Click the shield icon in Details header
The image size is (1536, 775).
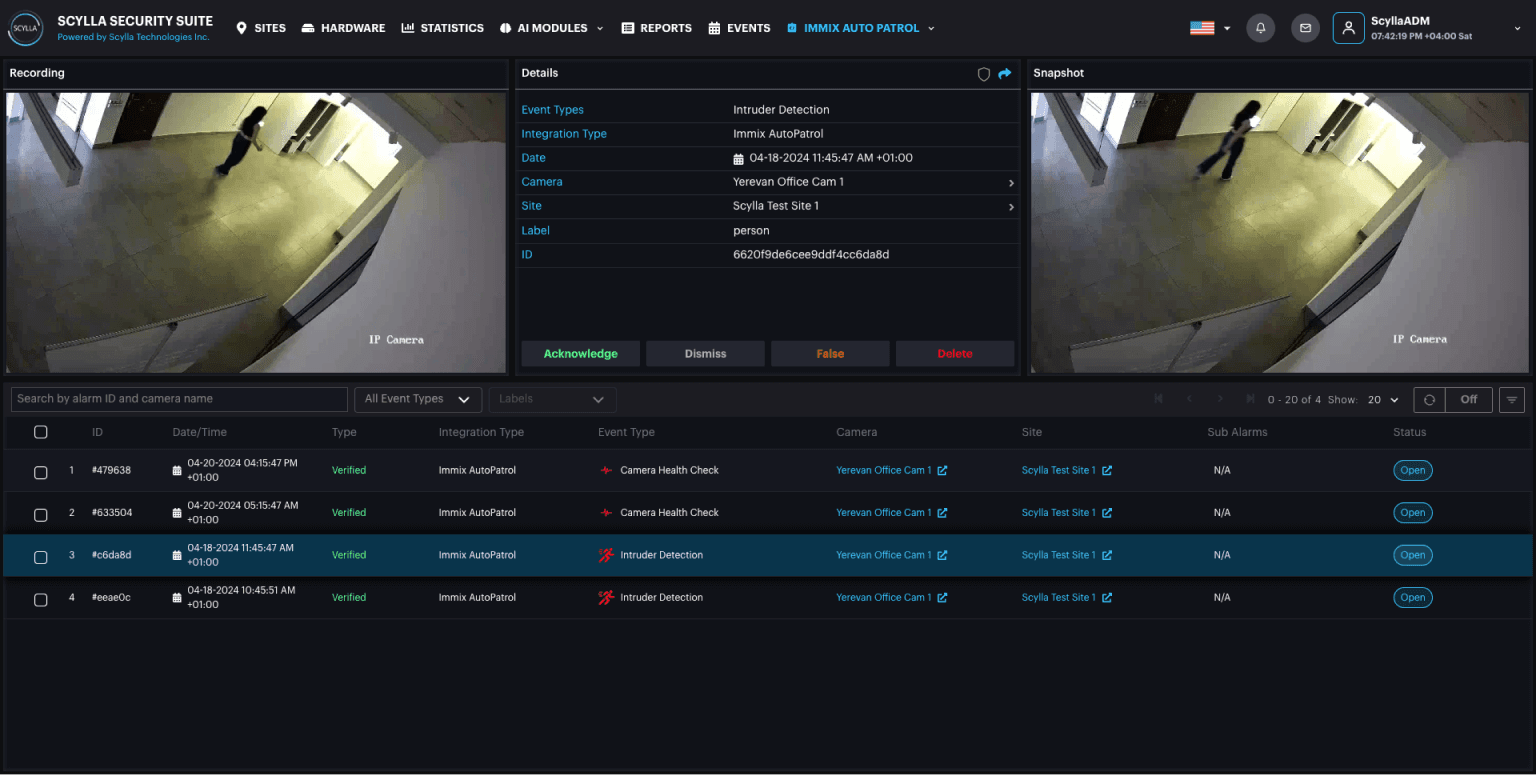984,74
